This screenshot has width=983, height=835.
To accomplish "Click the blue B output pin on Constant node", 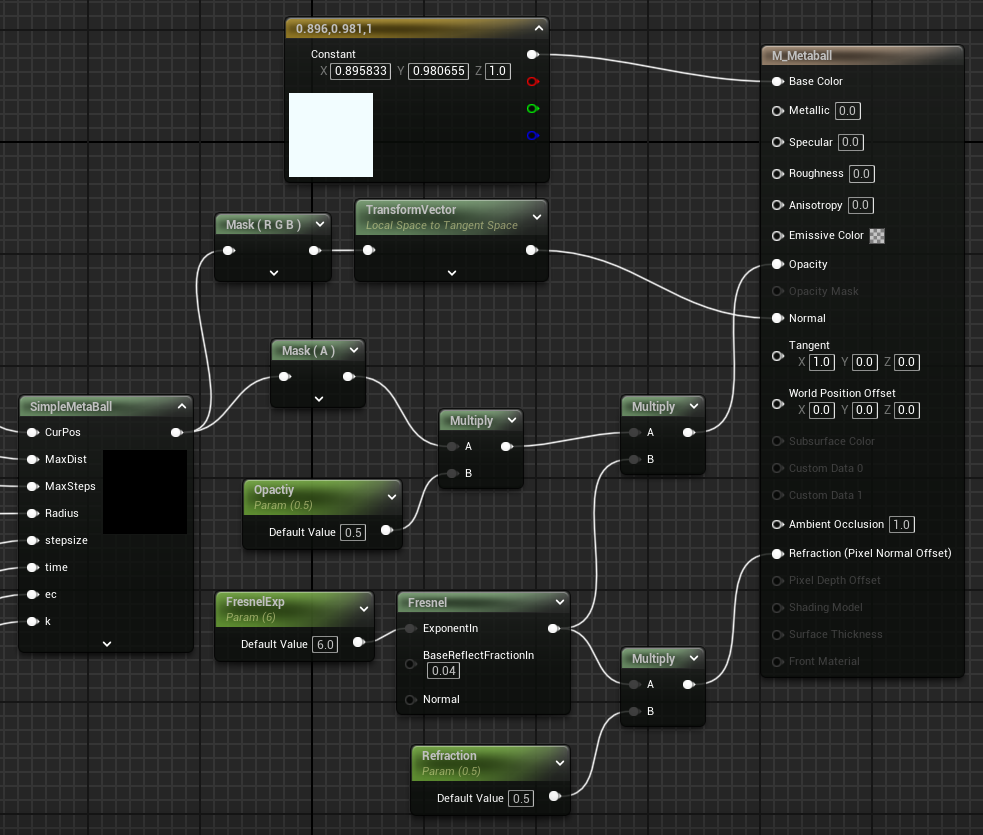I will tap(532, 135).
